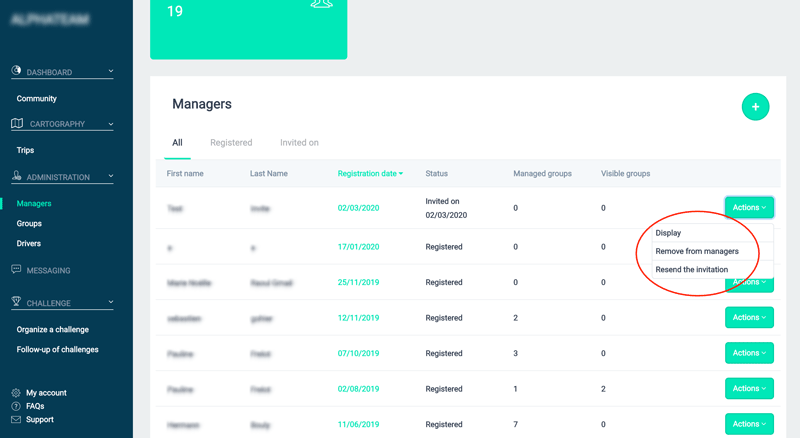Screen dimensions: 800x438
Task: Switch to the Invited on tab
Action: tap(299, 143)
